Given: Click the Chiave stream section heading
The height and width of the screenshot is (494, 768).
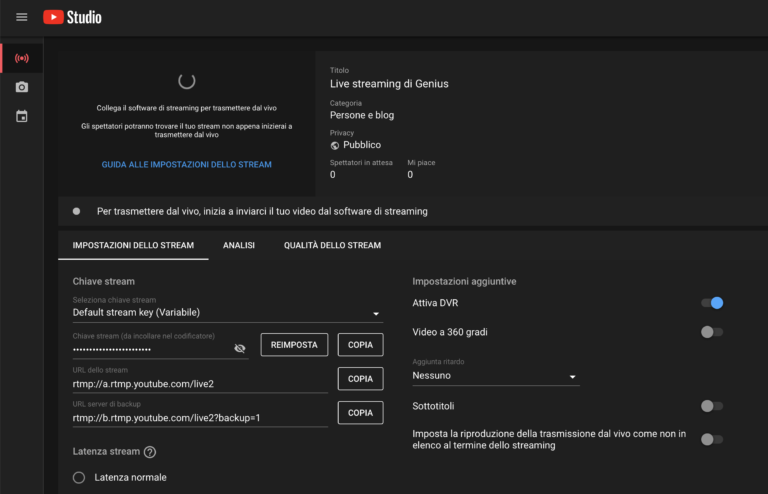Looking at the screenshot, I should pos(104,282).
